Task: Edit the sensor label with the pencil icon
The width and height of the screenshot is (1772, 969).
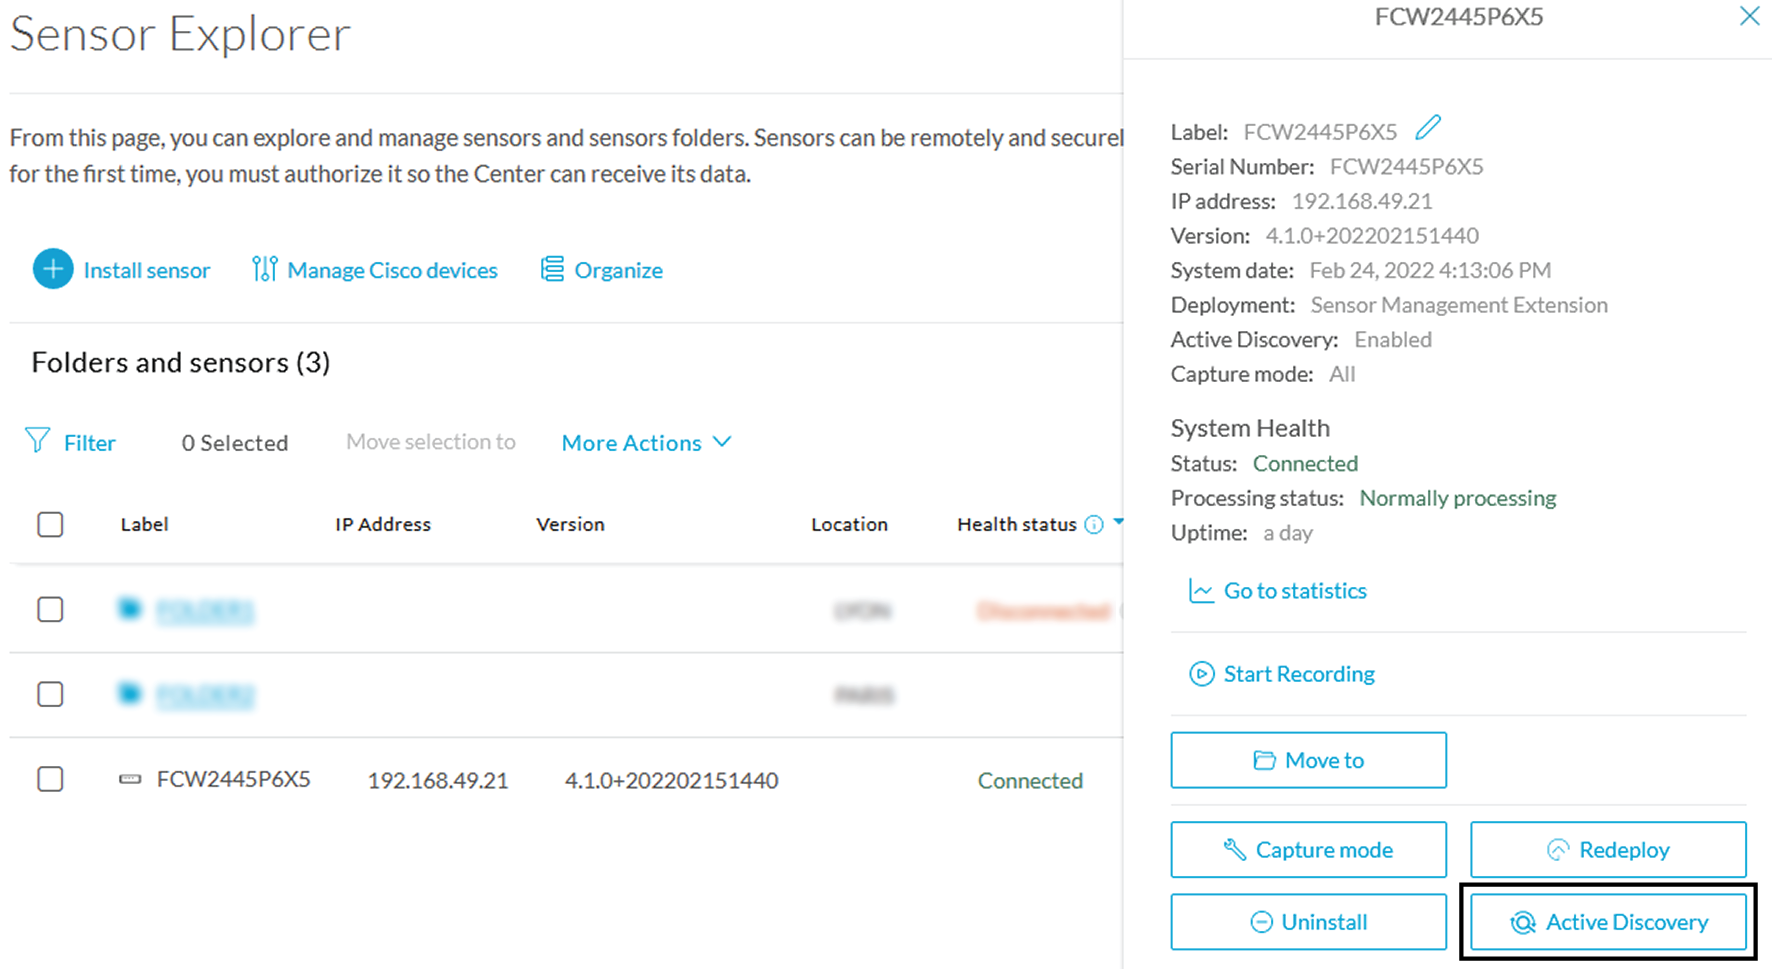Action: pyautogui.click(x=1428, y=127)
